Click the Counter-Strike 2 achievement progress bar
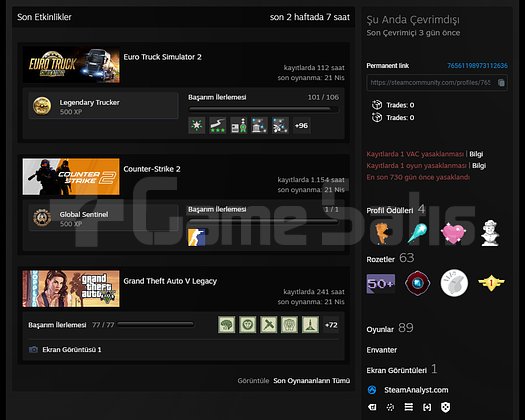Image resolution: width=525 pixels, height=420 pixels. point(263,221)
